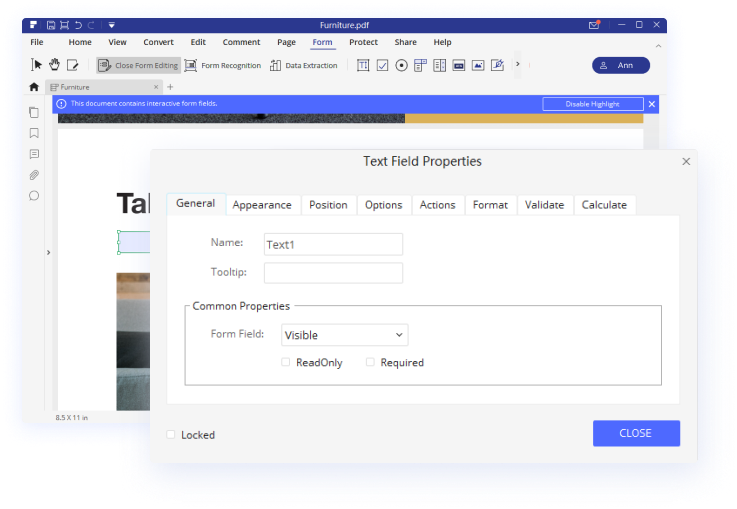Toggle the Locked checkbox
This screenshot has height=509, width=737.
pos(171,434)
